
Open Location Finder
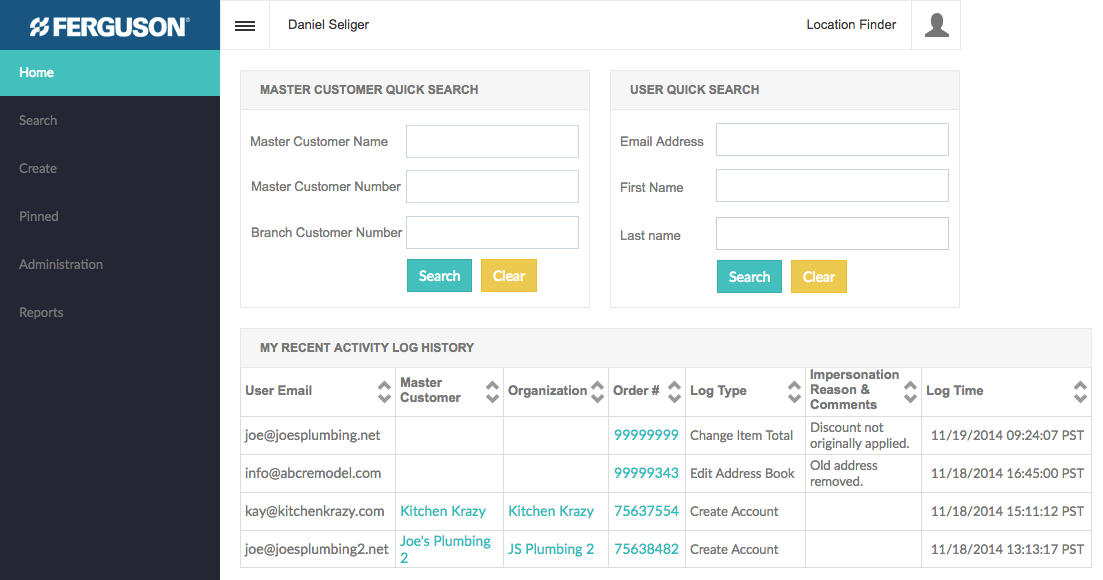pos(851,25)
